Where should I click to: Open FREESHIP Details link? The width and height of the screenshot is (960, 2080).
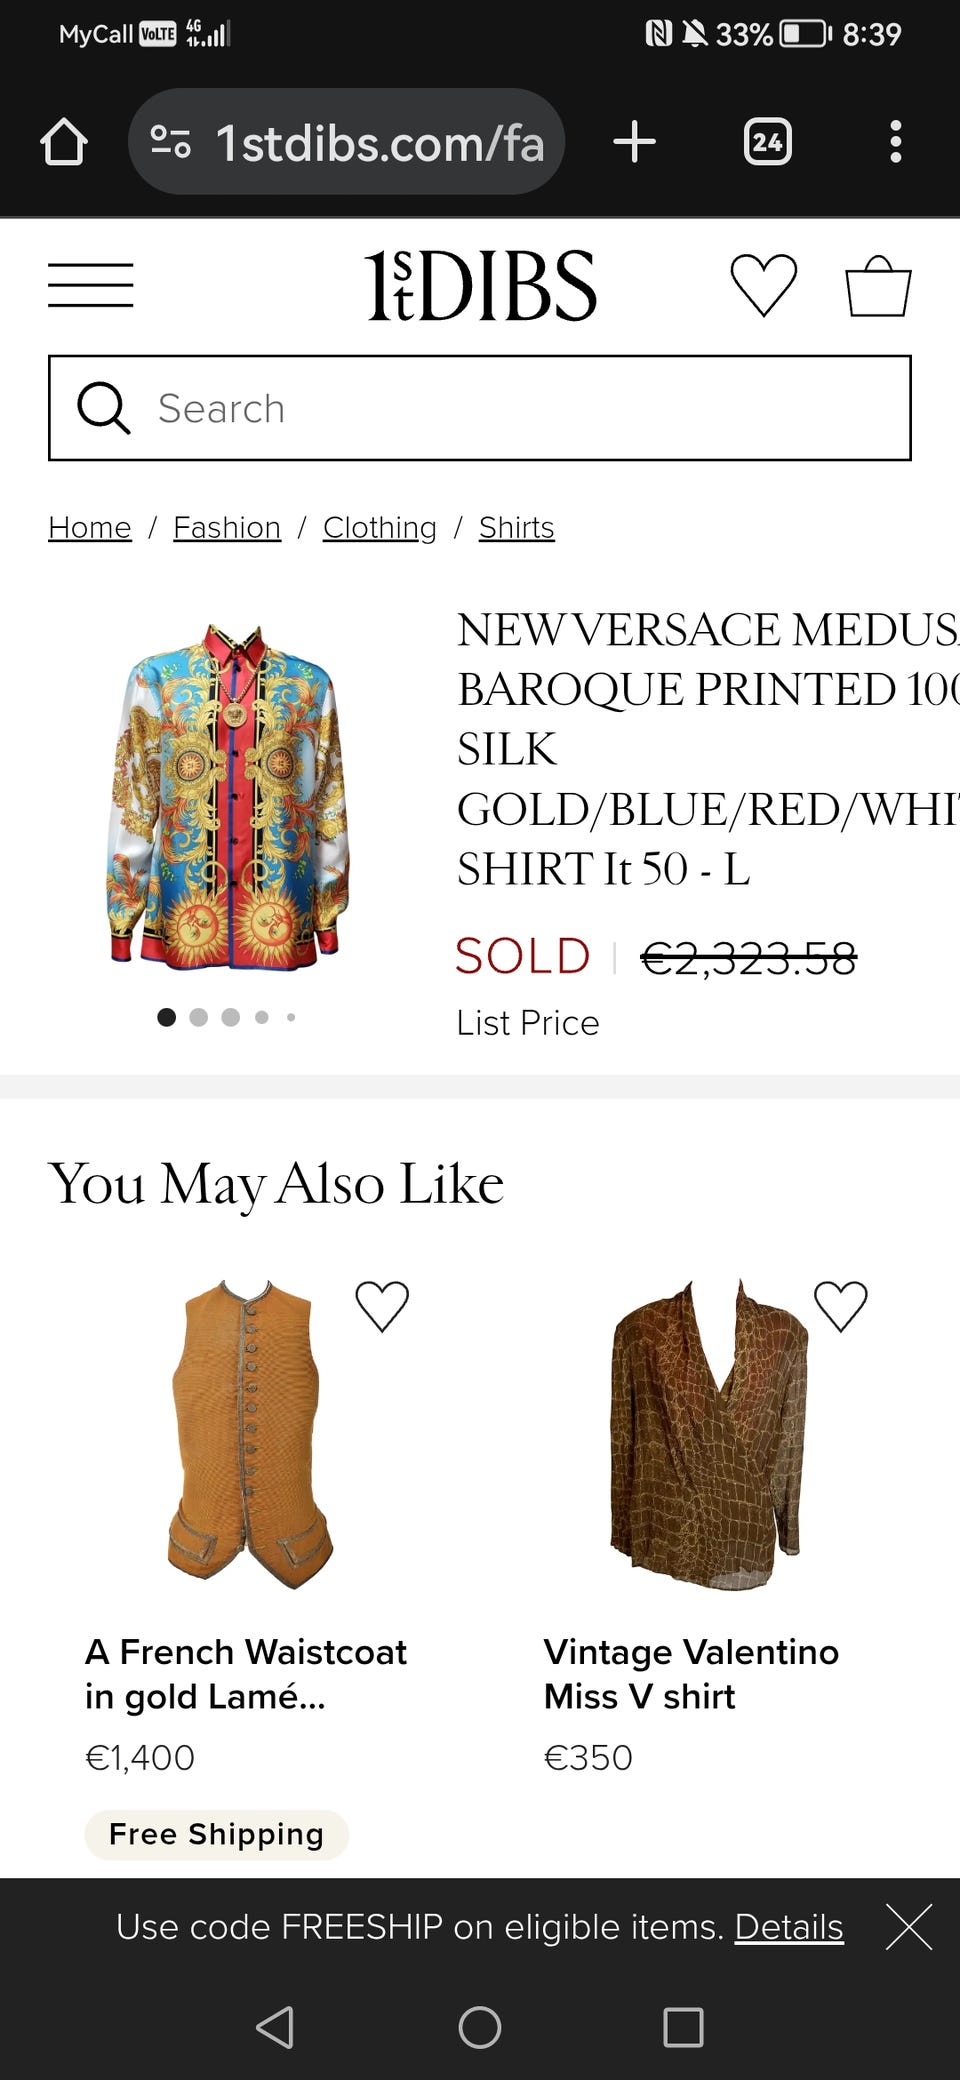click(x=789, y=1927)
